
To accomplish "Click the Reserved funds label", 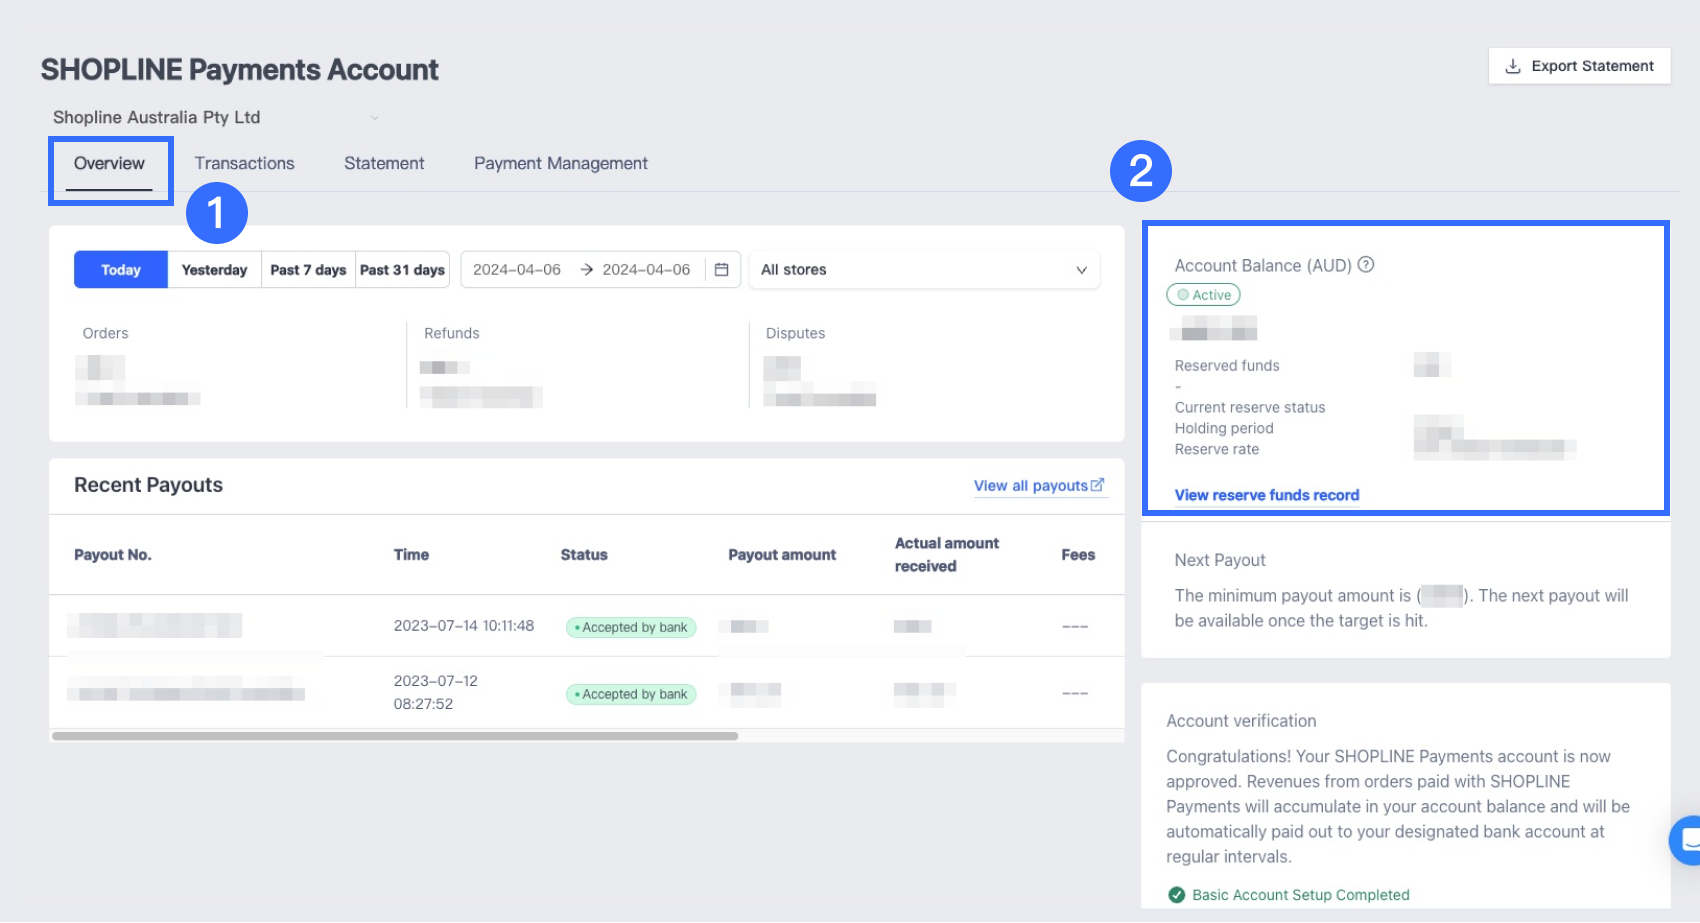I will coord(1227,366).
